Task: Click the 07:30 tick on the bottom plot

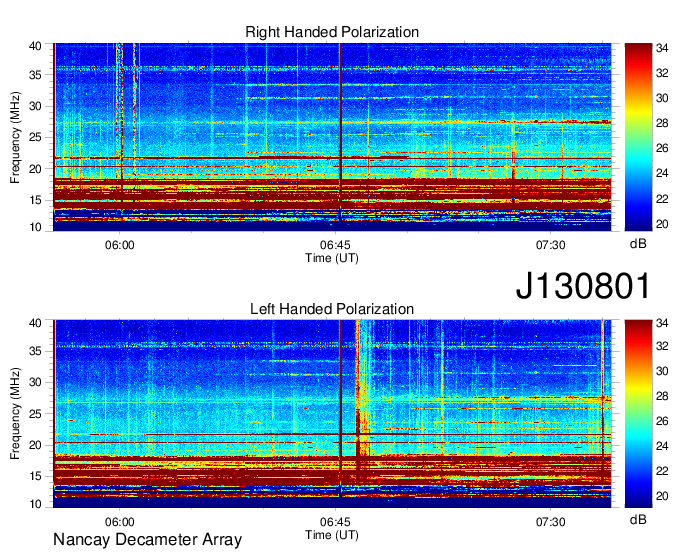Action: pos(550,522)
